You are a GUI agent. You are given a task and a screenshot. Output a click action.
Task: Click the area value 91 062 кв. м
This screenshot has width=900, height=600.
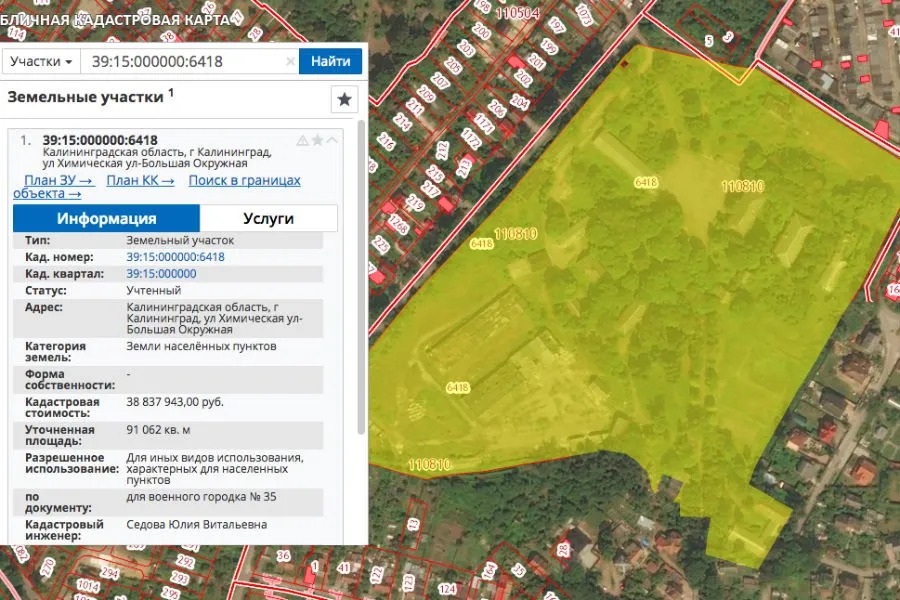coord(158,429)
